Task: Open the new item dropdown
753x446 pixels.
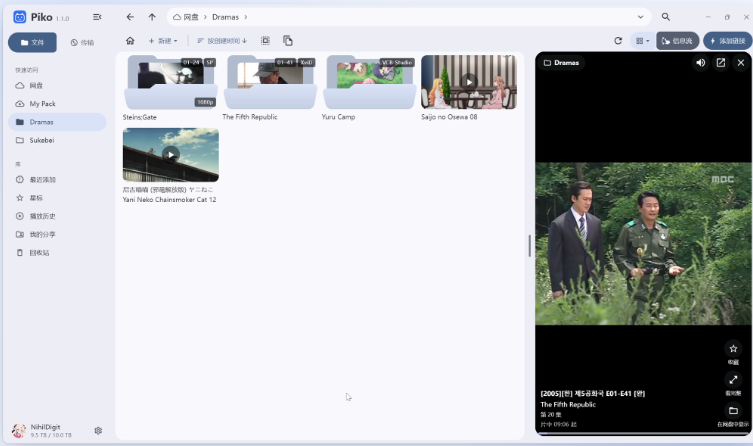Action: [x=163, y=41]
